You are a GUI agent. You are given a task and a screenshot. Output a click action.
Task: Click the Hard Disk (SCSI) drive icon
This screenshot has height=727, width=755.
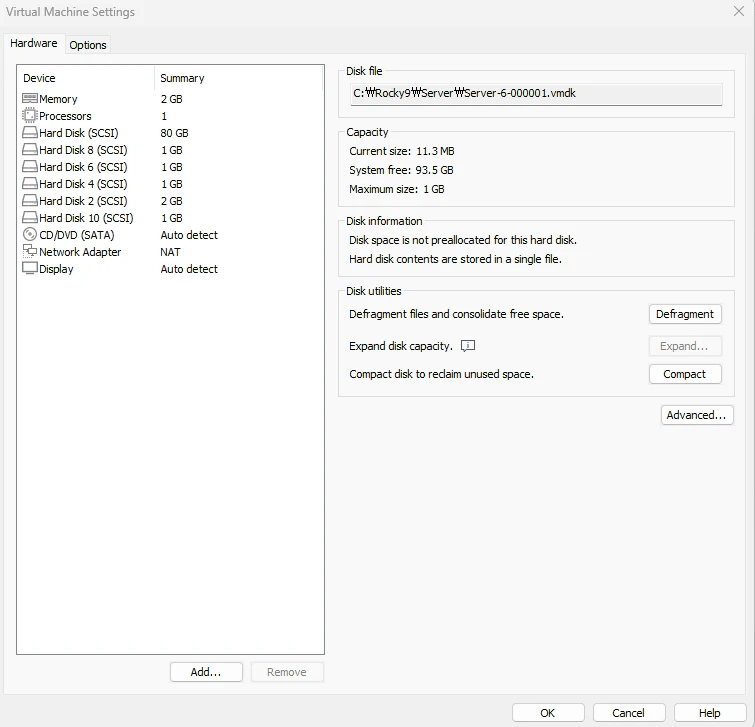tap(29, 132)
